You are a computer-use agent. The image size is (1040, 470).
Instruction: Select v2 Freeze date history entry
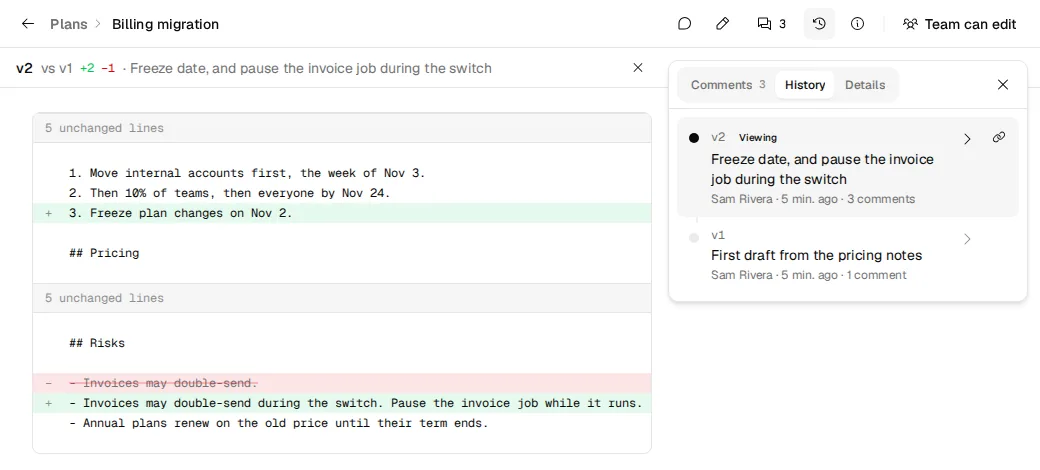pyautogui.click(x=848, y=167)
